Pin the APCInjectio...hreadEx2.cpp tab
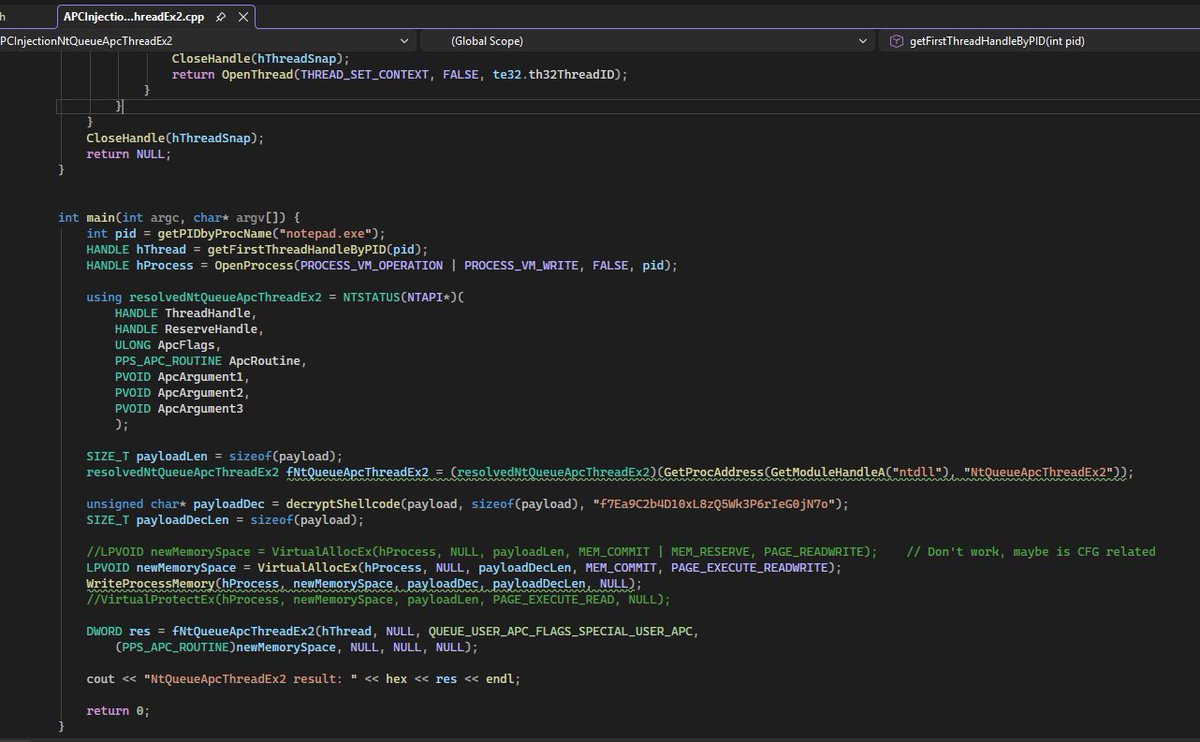 click(x=220, y=17)
